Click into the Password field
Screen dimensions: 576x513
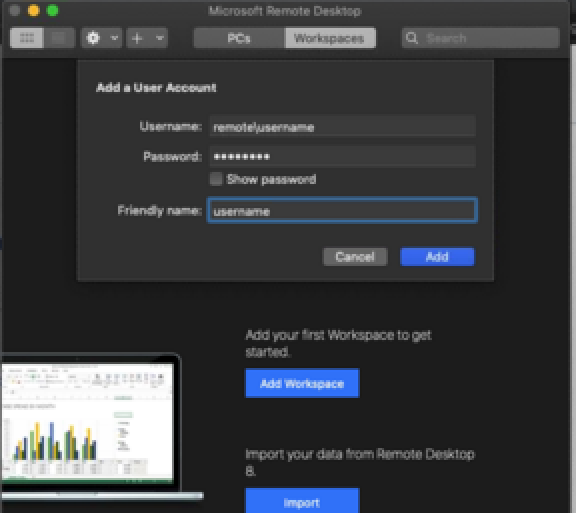[x=343, y=157]
